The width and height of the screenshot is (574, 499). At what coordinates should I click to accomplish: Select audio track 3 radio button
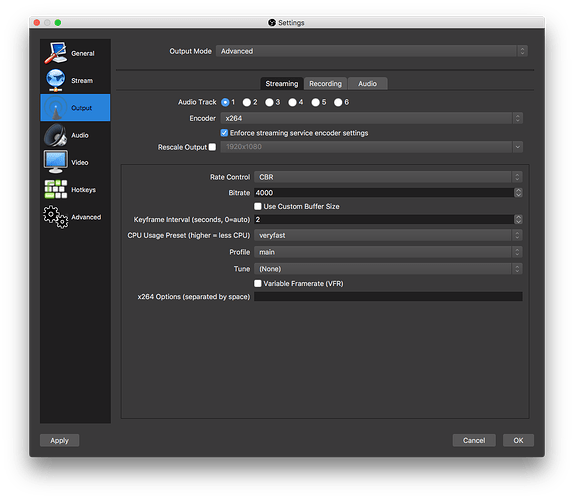coord(269,102)
